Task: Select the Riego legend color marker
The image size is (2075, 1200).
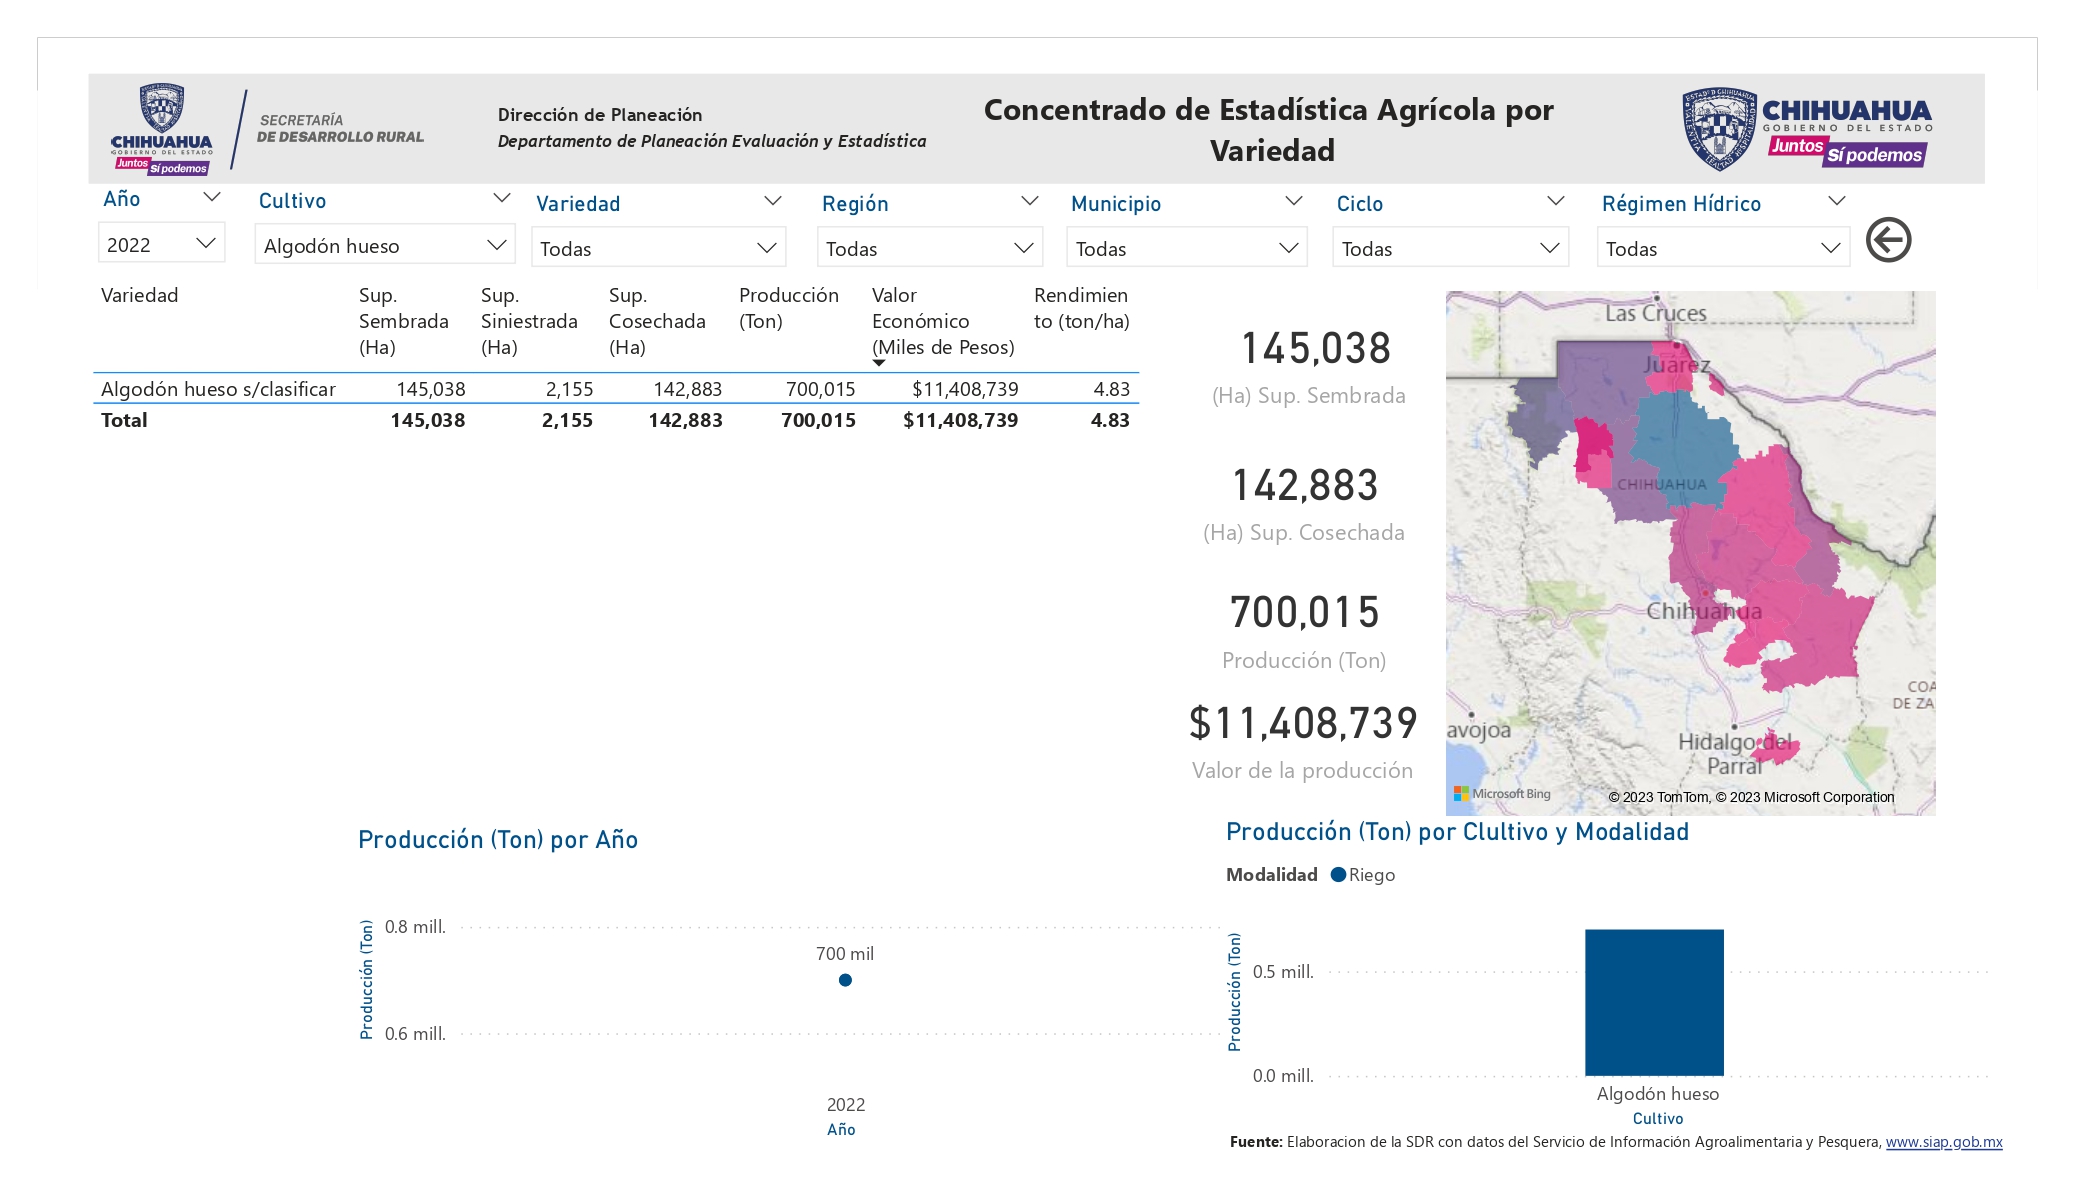Action: (1338, 875)
